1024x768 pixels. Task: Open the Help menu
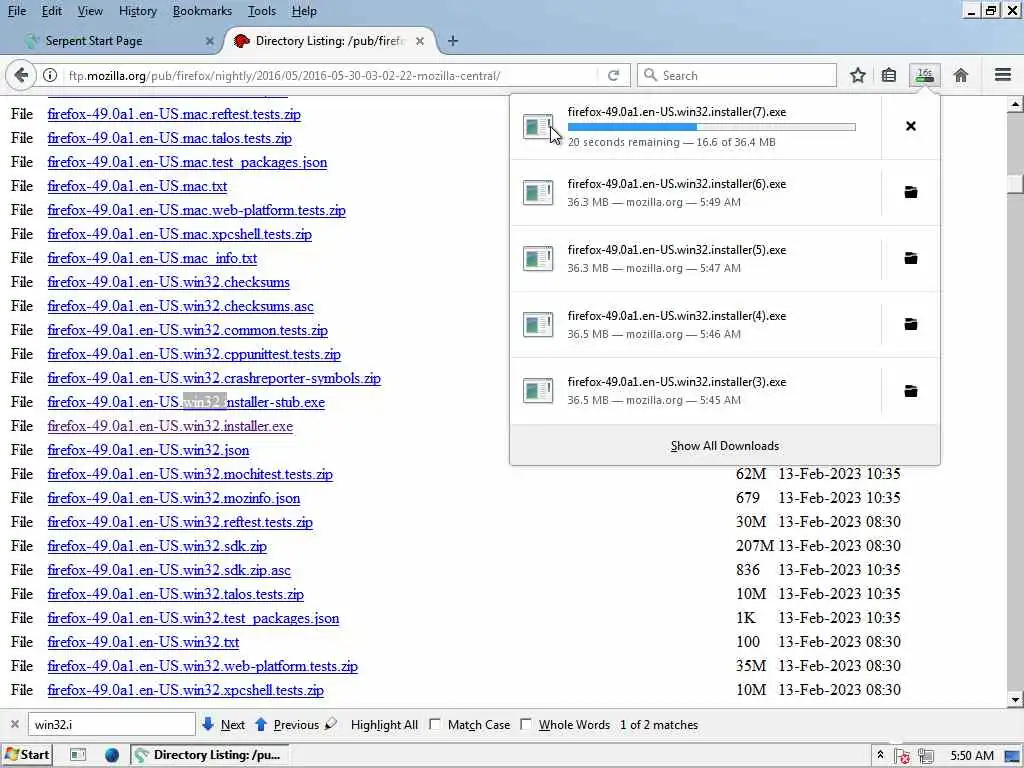click(304, 11)
